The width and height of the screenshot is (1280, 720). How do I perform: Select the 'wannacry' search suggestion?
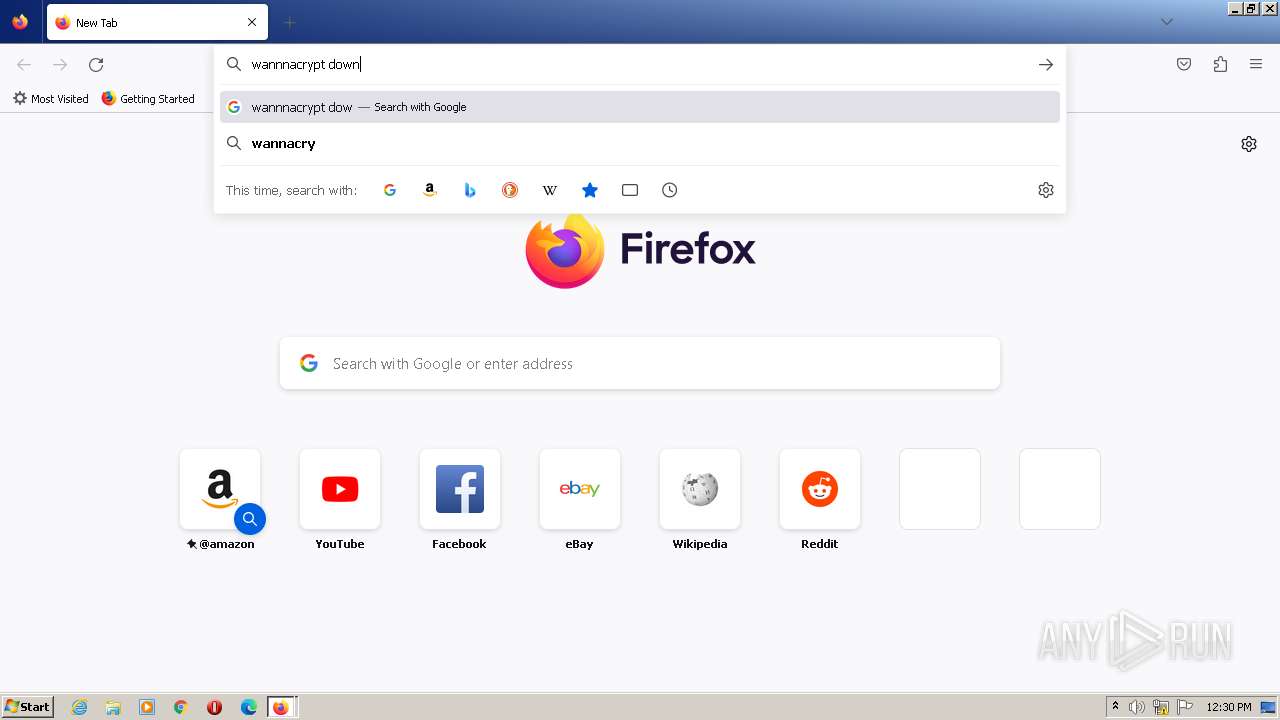640,144
